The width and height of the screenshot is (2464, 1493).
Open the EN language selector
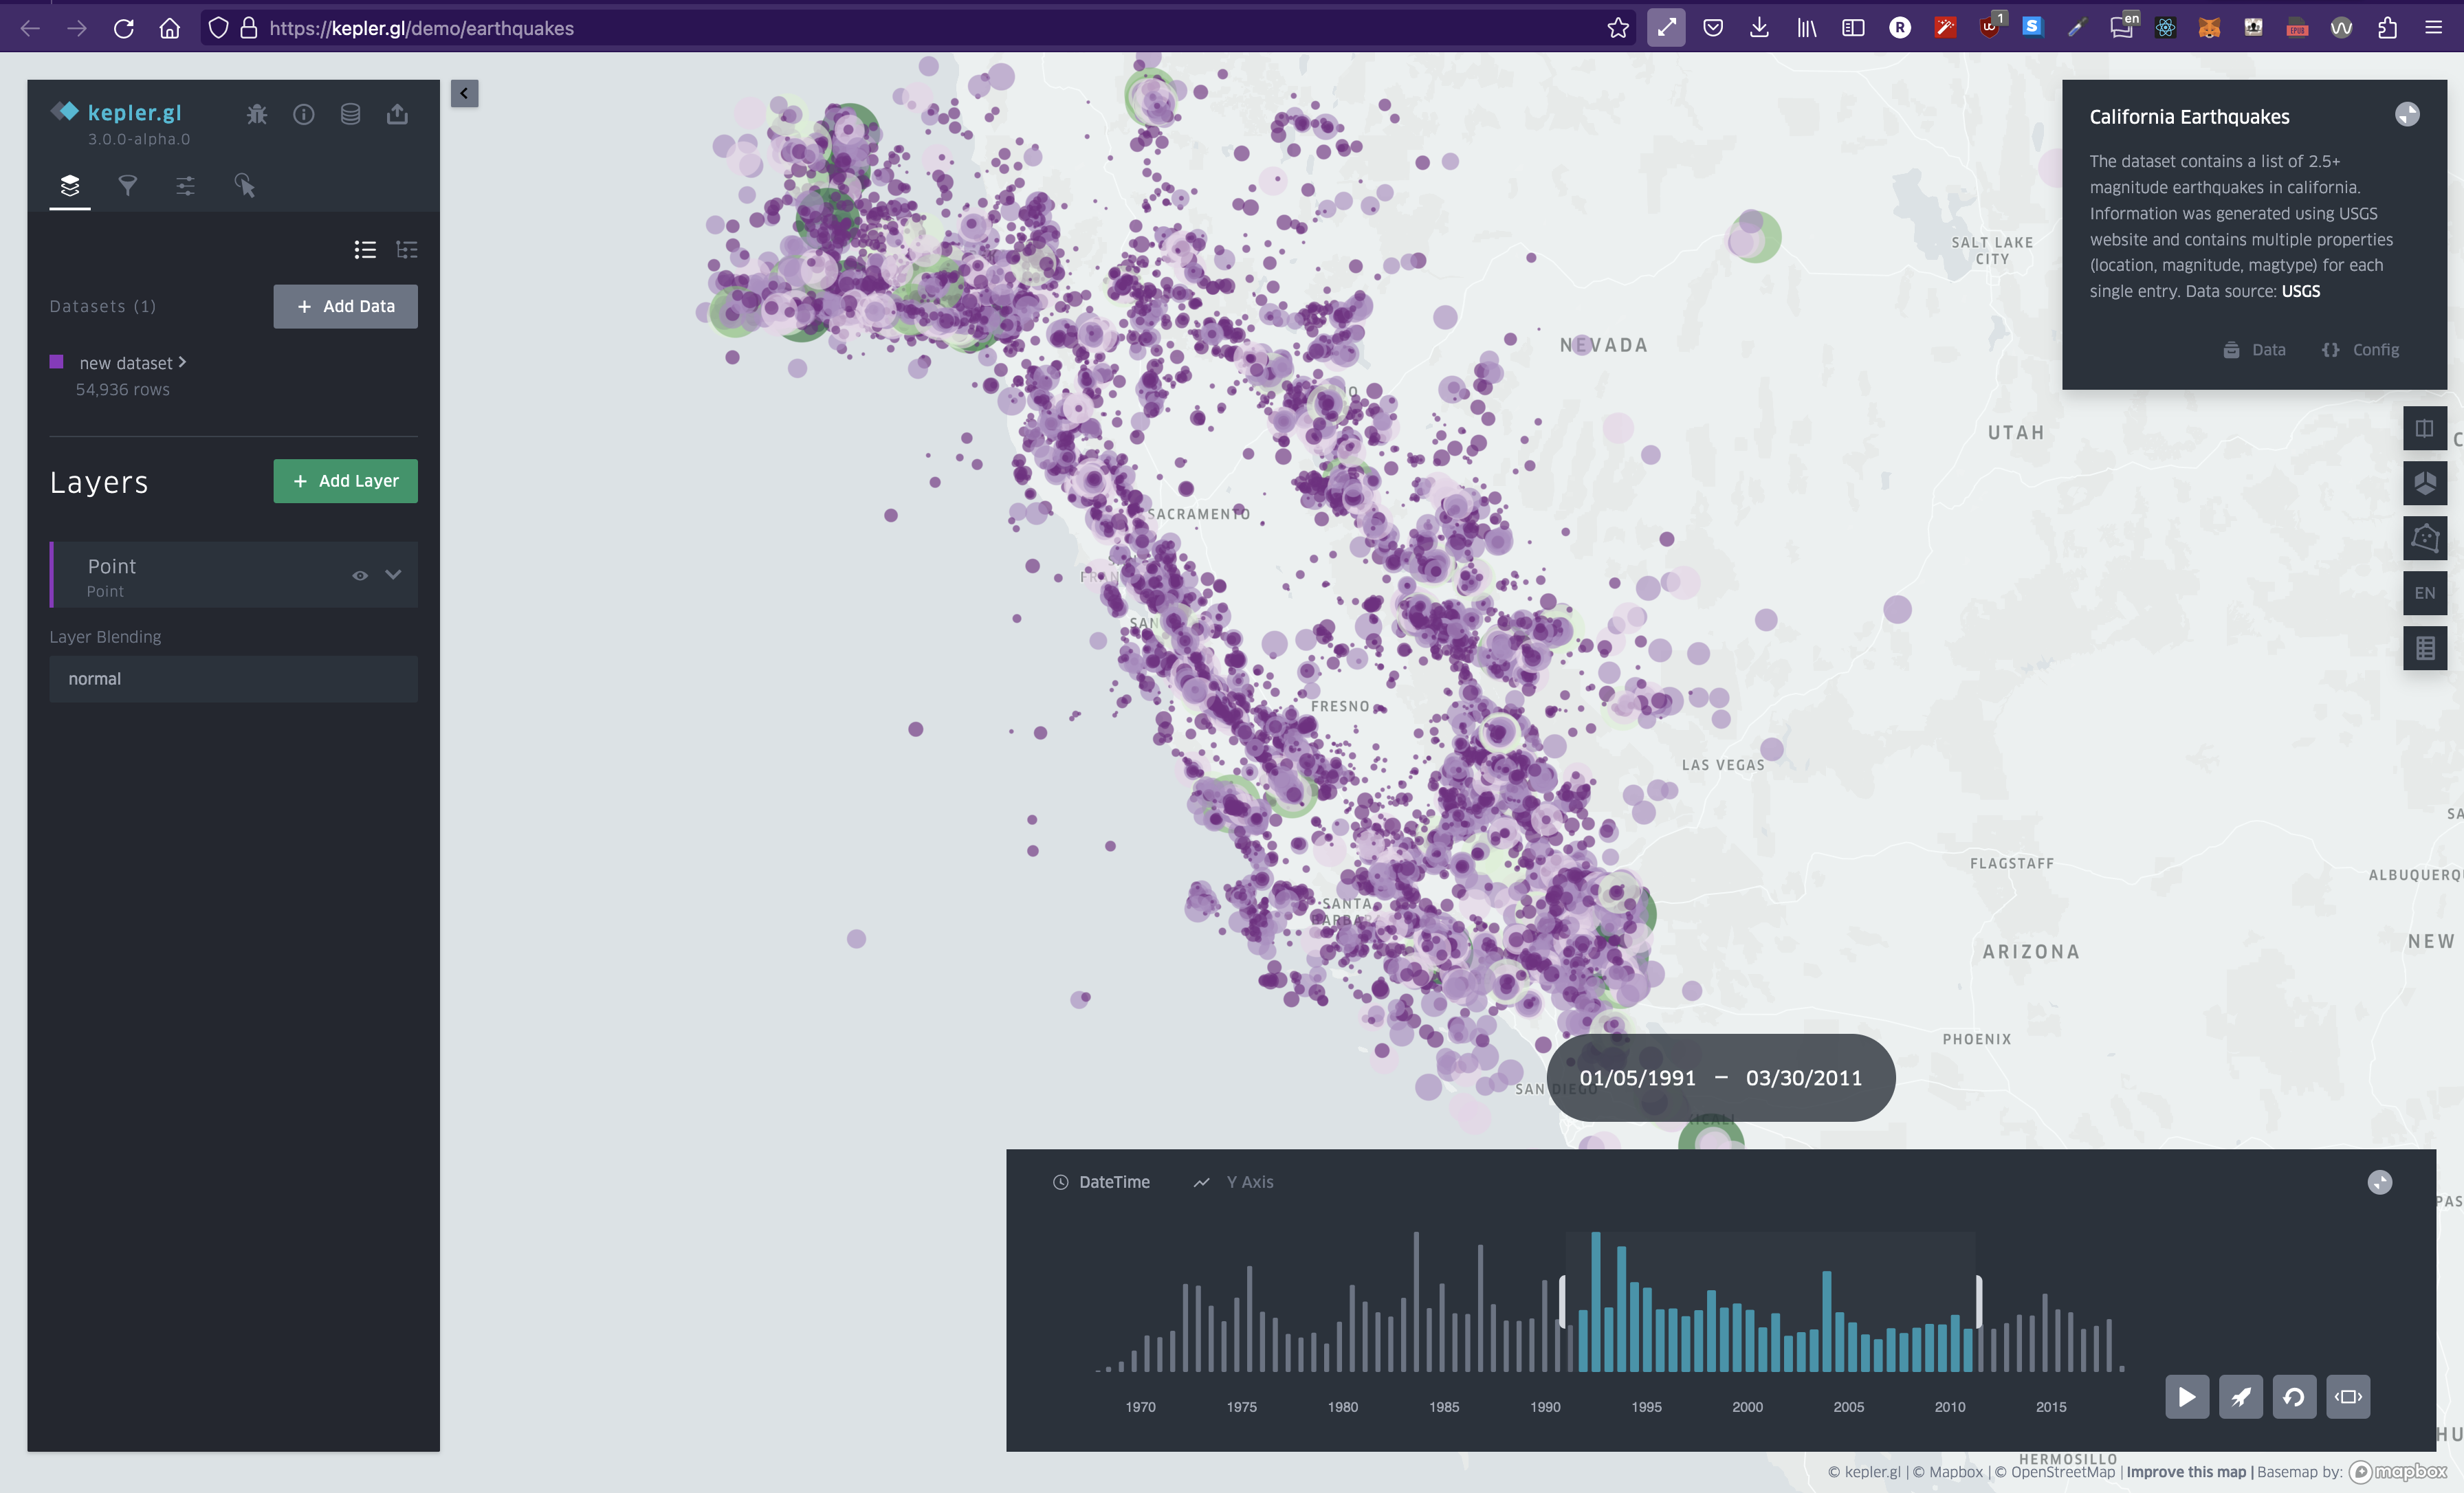pos(2424,593)
